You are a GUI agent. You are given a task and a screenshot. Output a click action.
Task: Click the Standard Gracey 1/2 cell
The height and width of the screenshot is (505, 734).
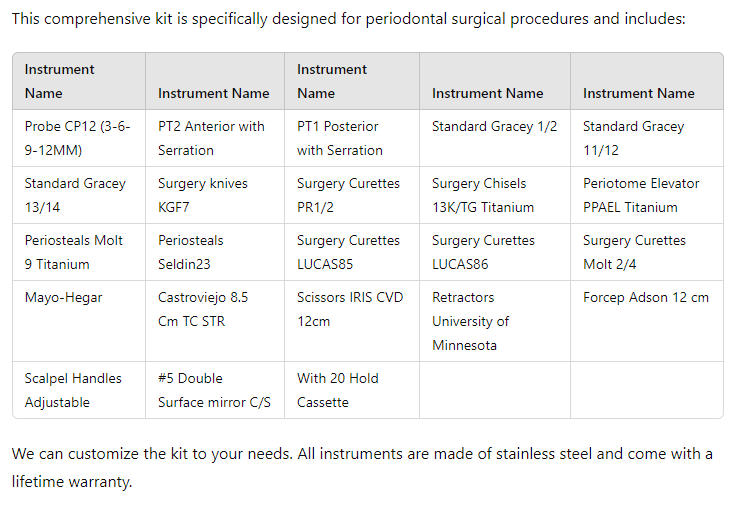pyautogui.click(x=494, y=127)
